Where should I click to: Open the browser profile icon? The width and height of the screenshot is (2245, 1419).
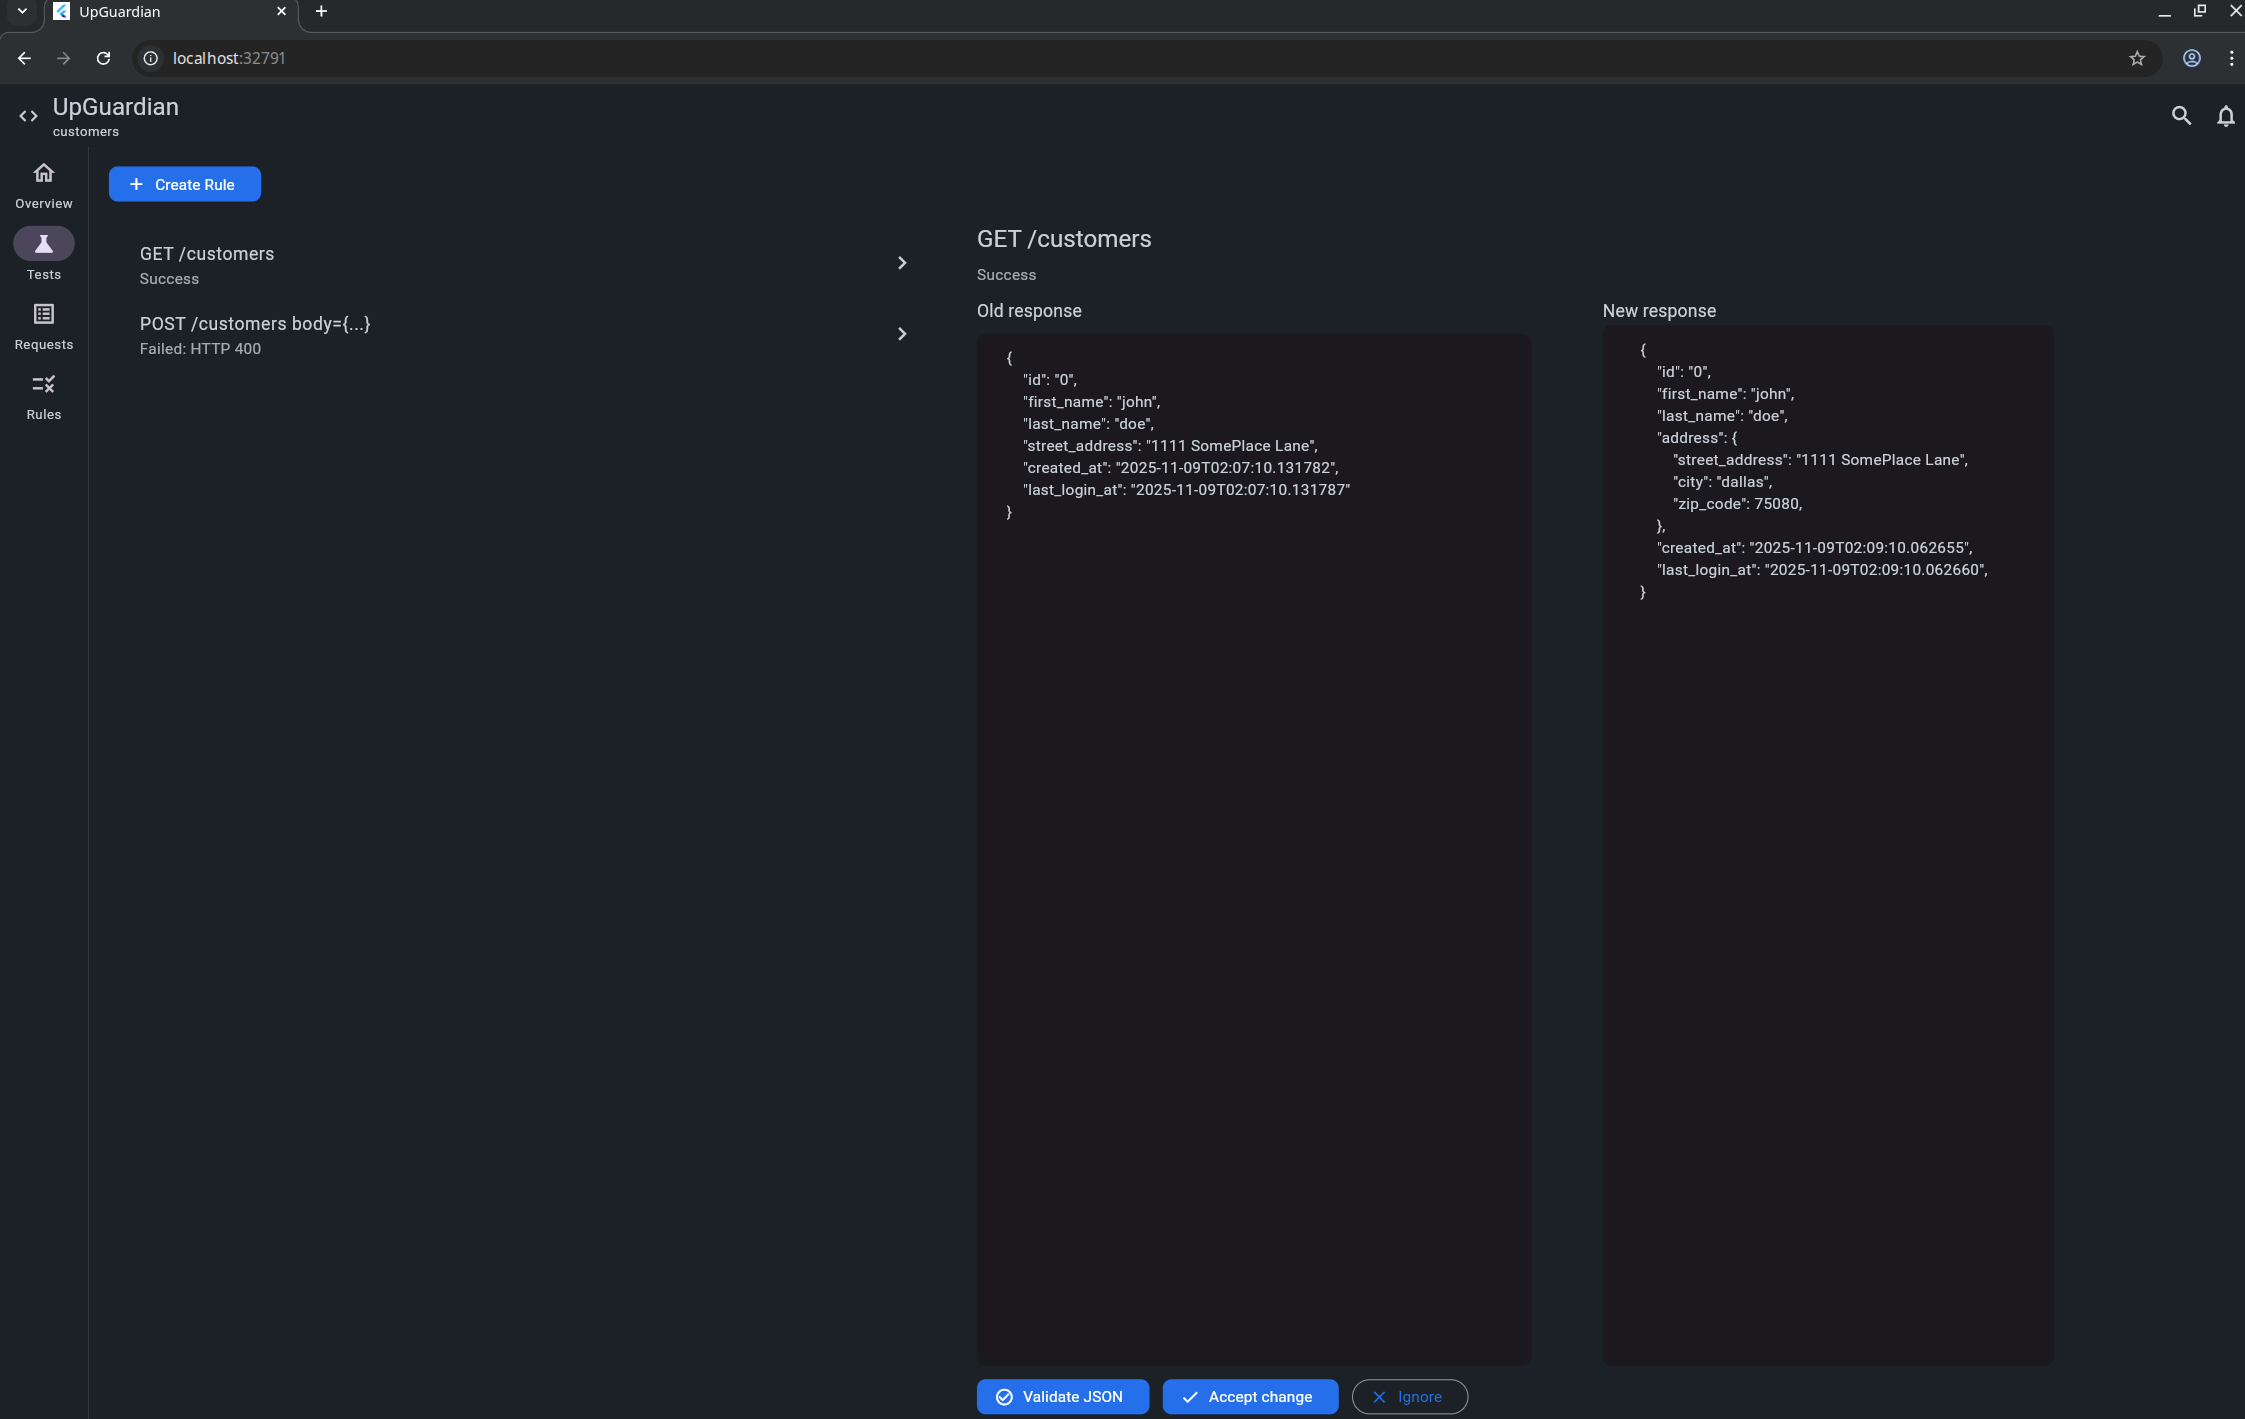pyautogui.click(x=2191, y=58)
